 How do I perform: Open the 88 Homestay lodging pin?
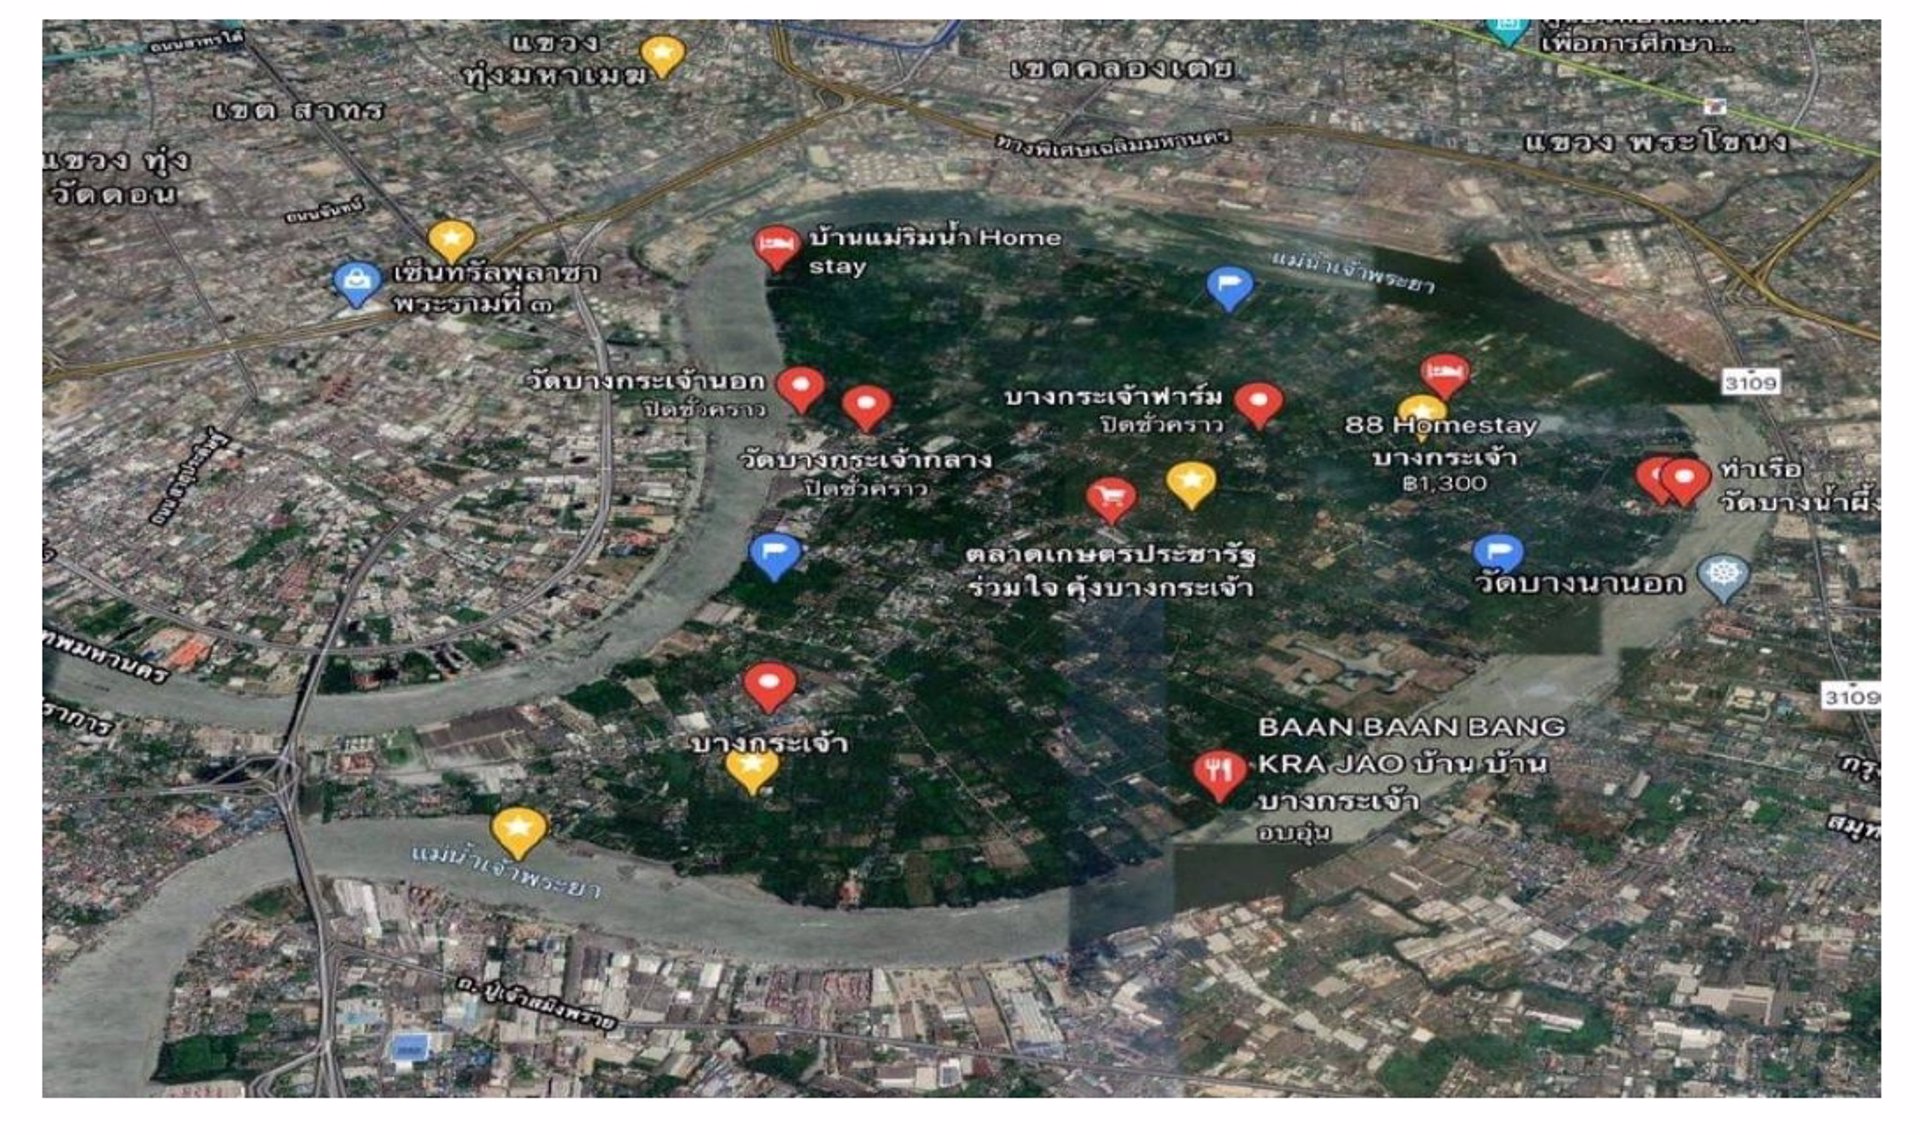point(1445,376)
